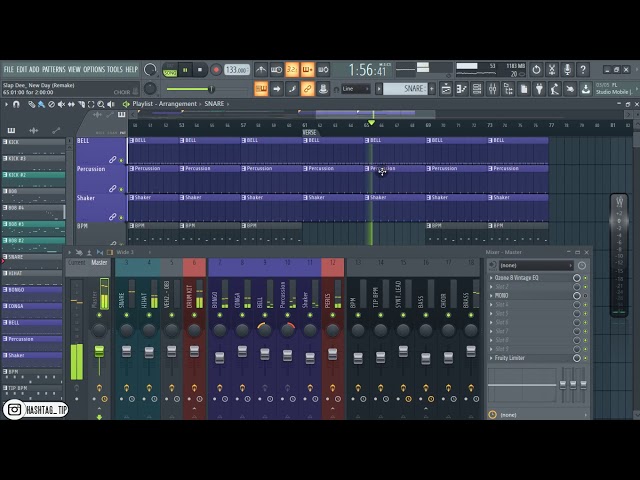Open the SNARE pattern selector

[x=405, y=89]
